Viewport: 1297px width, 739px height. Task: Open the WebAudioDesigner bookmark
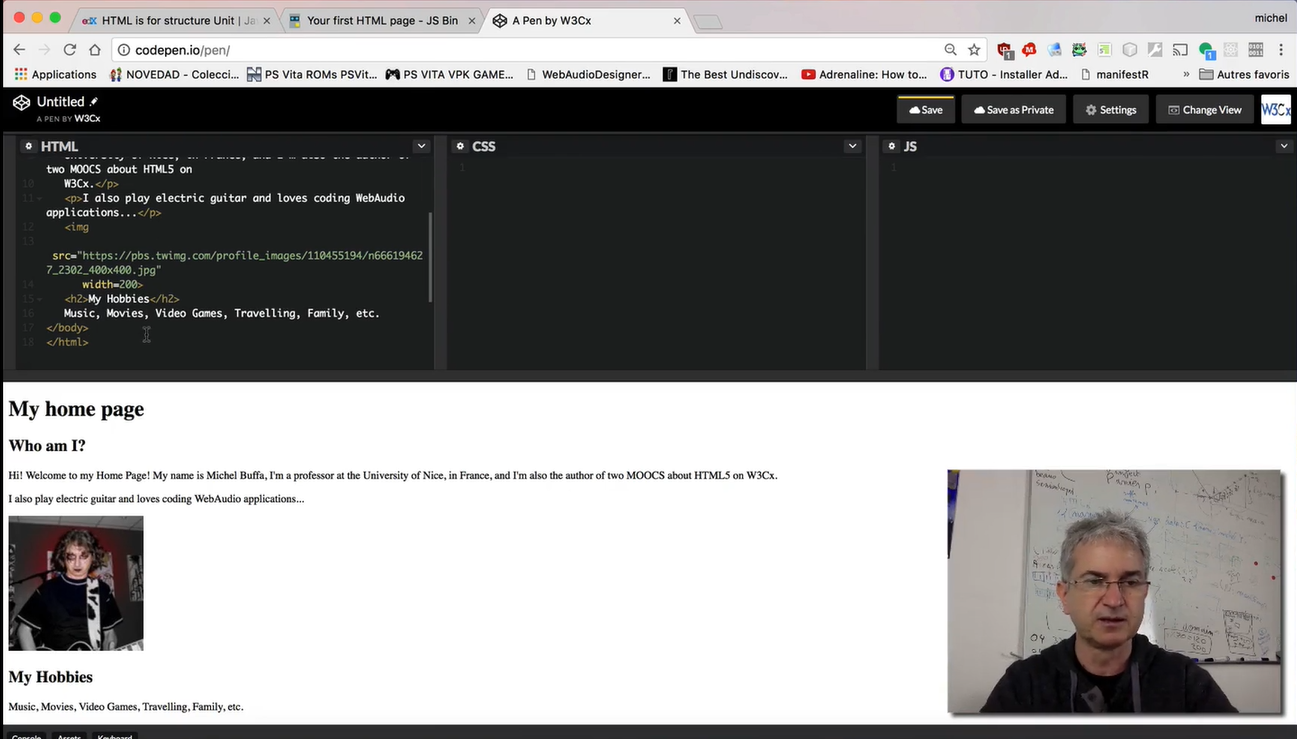587,74
